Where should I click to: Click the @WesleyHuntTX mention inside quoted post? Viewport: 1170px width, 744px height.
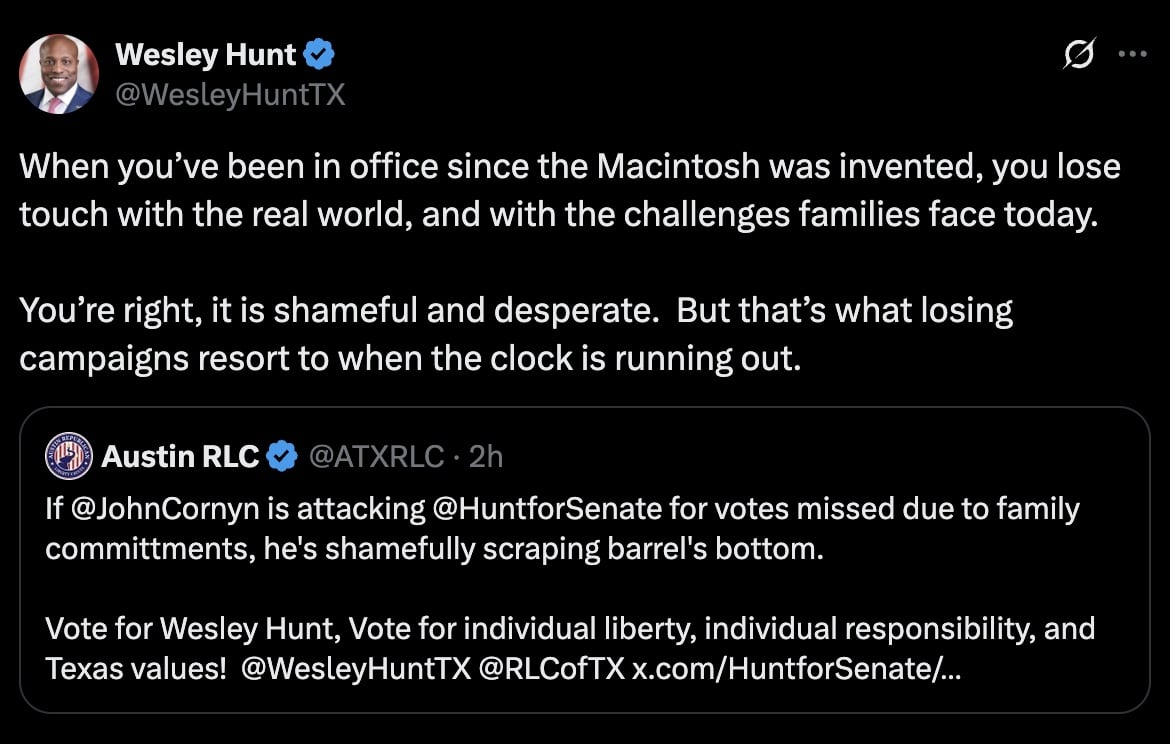(x=355, y=669)
